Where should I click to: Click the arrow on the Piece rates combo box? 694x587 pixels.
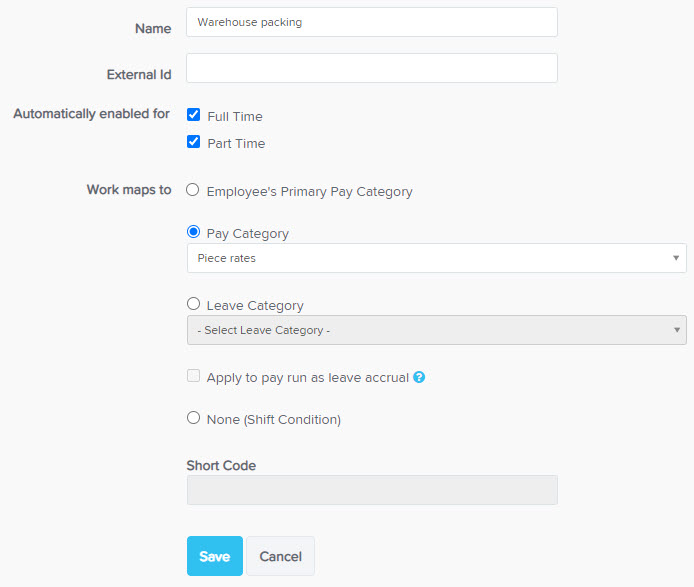pos(676,258)
